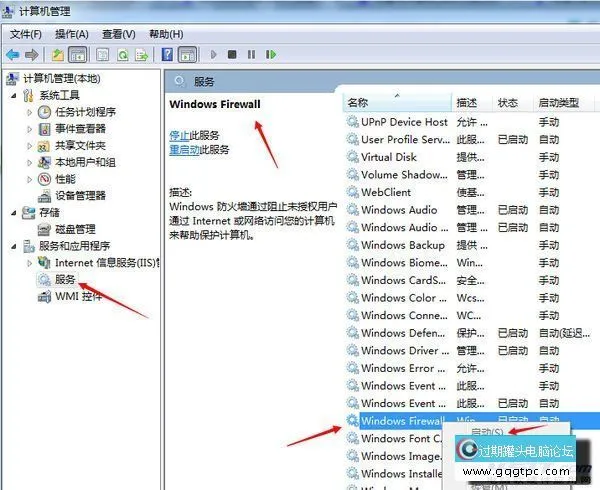600x490 pixels.
Task: Select the 共享文件夹 icon
Action: point(44,146)
